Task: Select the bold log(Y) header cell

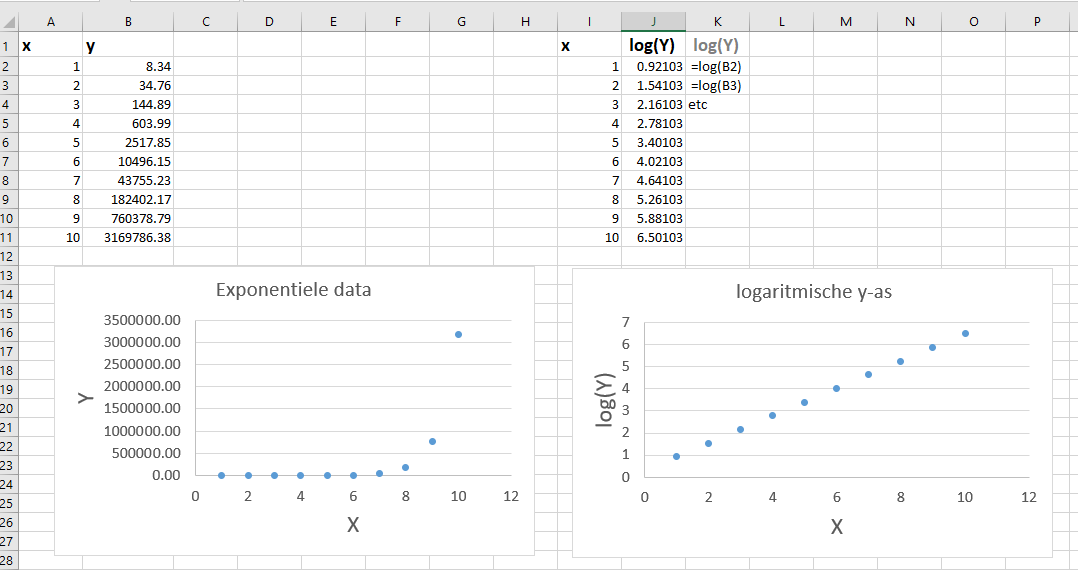Action: (653, 45)
